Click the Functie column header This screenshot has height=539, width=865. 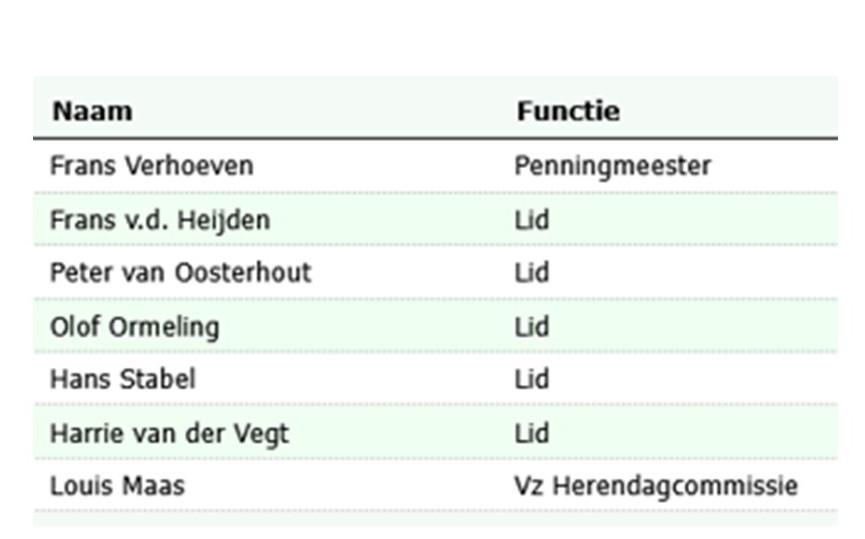pos(568,111)
